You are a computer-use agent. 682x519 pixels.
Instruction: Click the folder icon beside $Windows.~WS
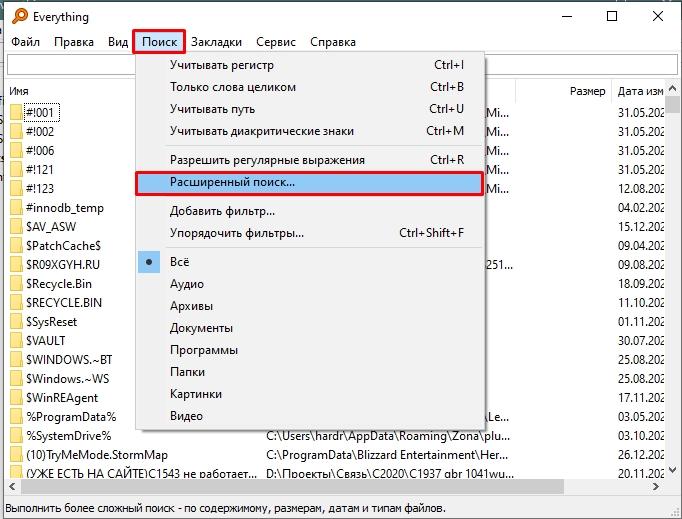click(16, 378)
